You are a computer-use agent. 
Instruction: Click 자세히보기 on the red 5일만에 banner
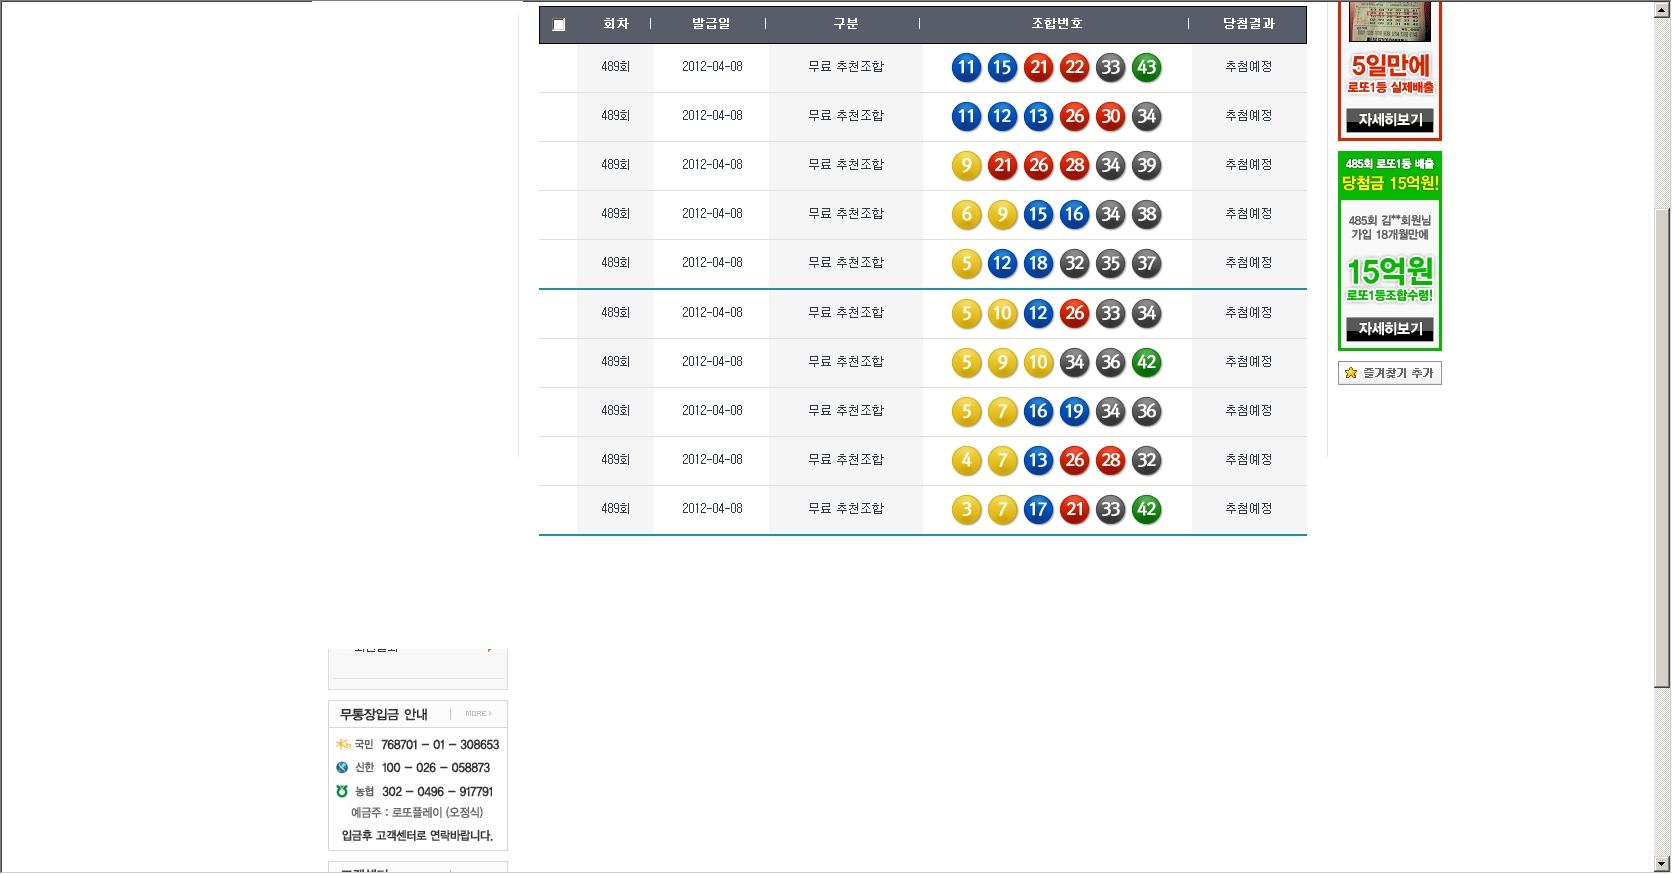tap(1389, 120)
